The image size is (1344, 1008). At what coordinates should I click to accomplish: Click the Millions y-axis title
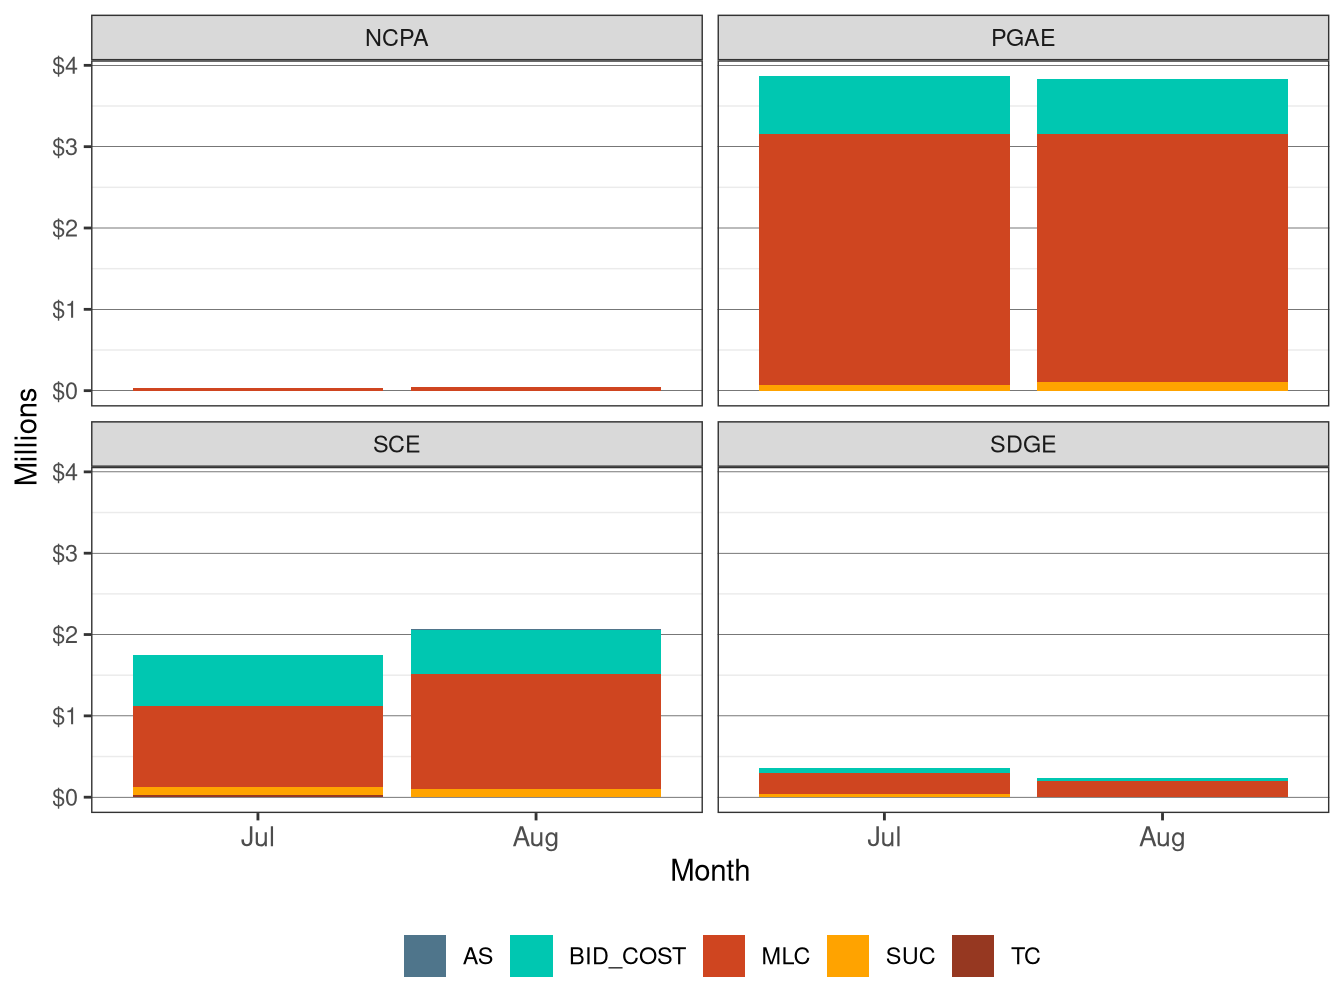click(27, 436)
